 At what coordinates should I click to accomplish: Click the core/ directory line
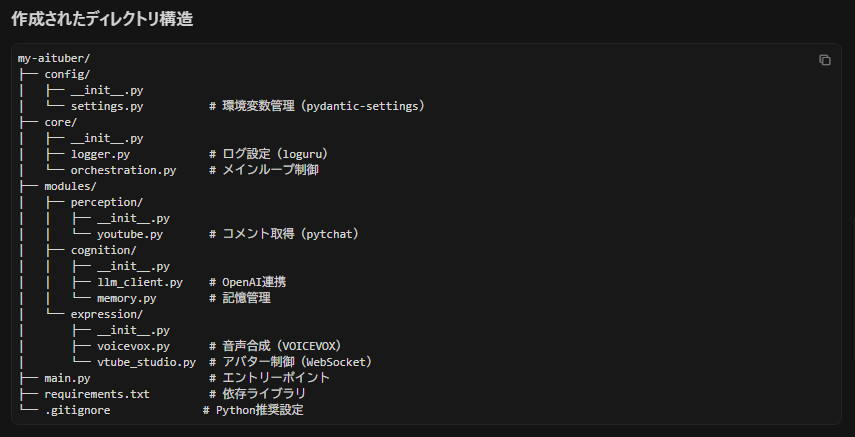(x=61, y=122)
